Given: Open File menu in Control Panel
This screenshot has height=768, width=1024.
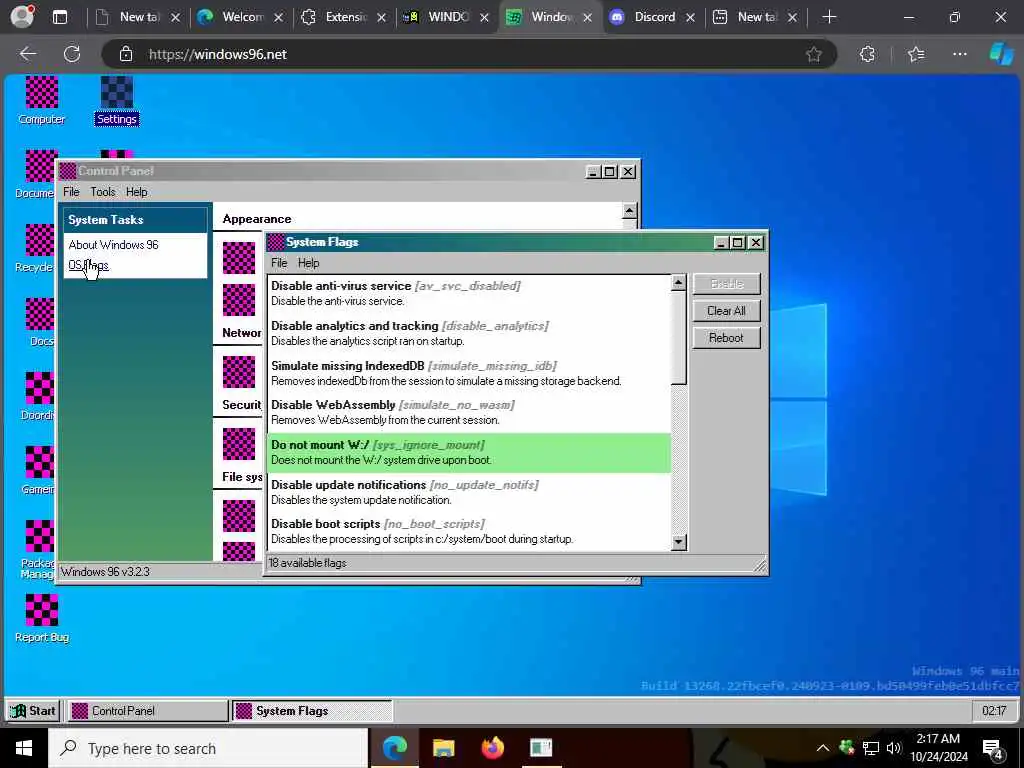Looking at the screenshot, I should coord(71,191).
